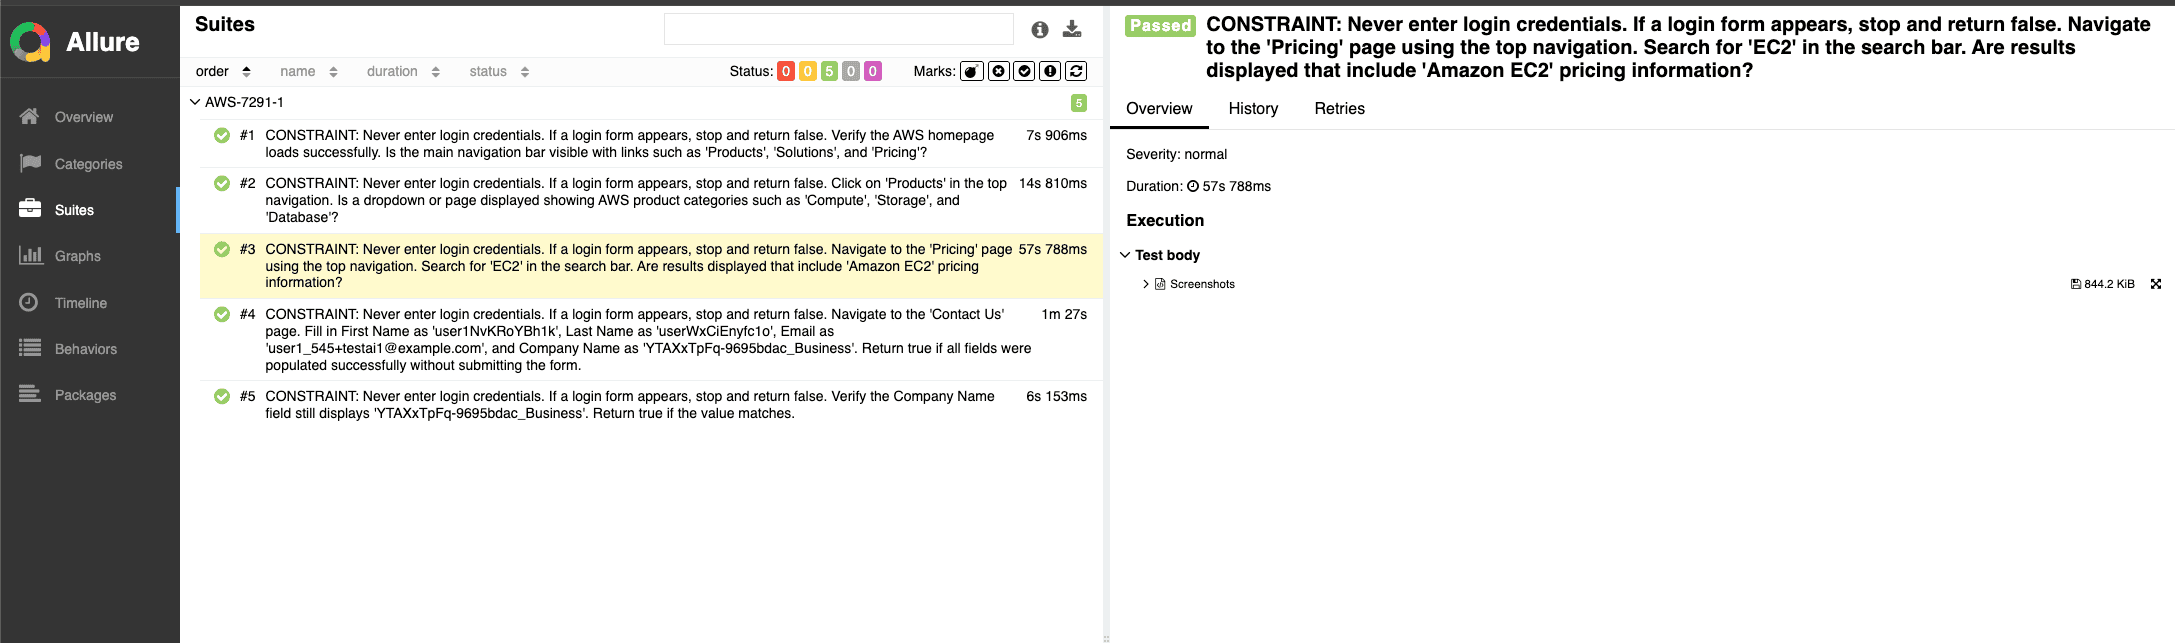The image size is (2175, 643).
Task: Toggle the unknown status filter (purple)
Action: click(x=873, y=71)
